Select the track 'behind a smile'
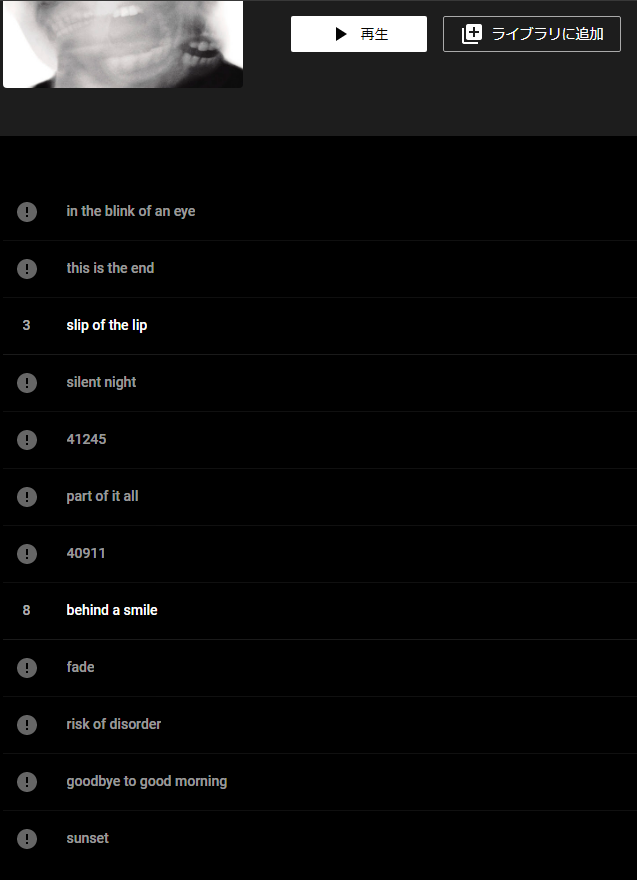Screen dimensions: 637x880 click(x=320, y=611)
